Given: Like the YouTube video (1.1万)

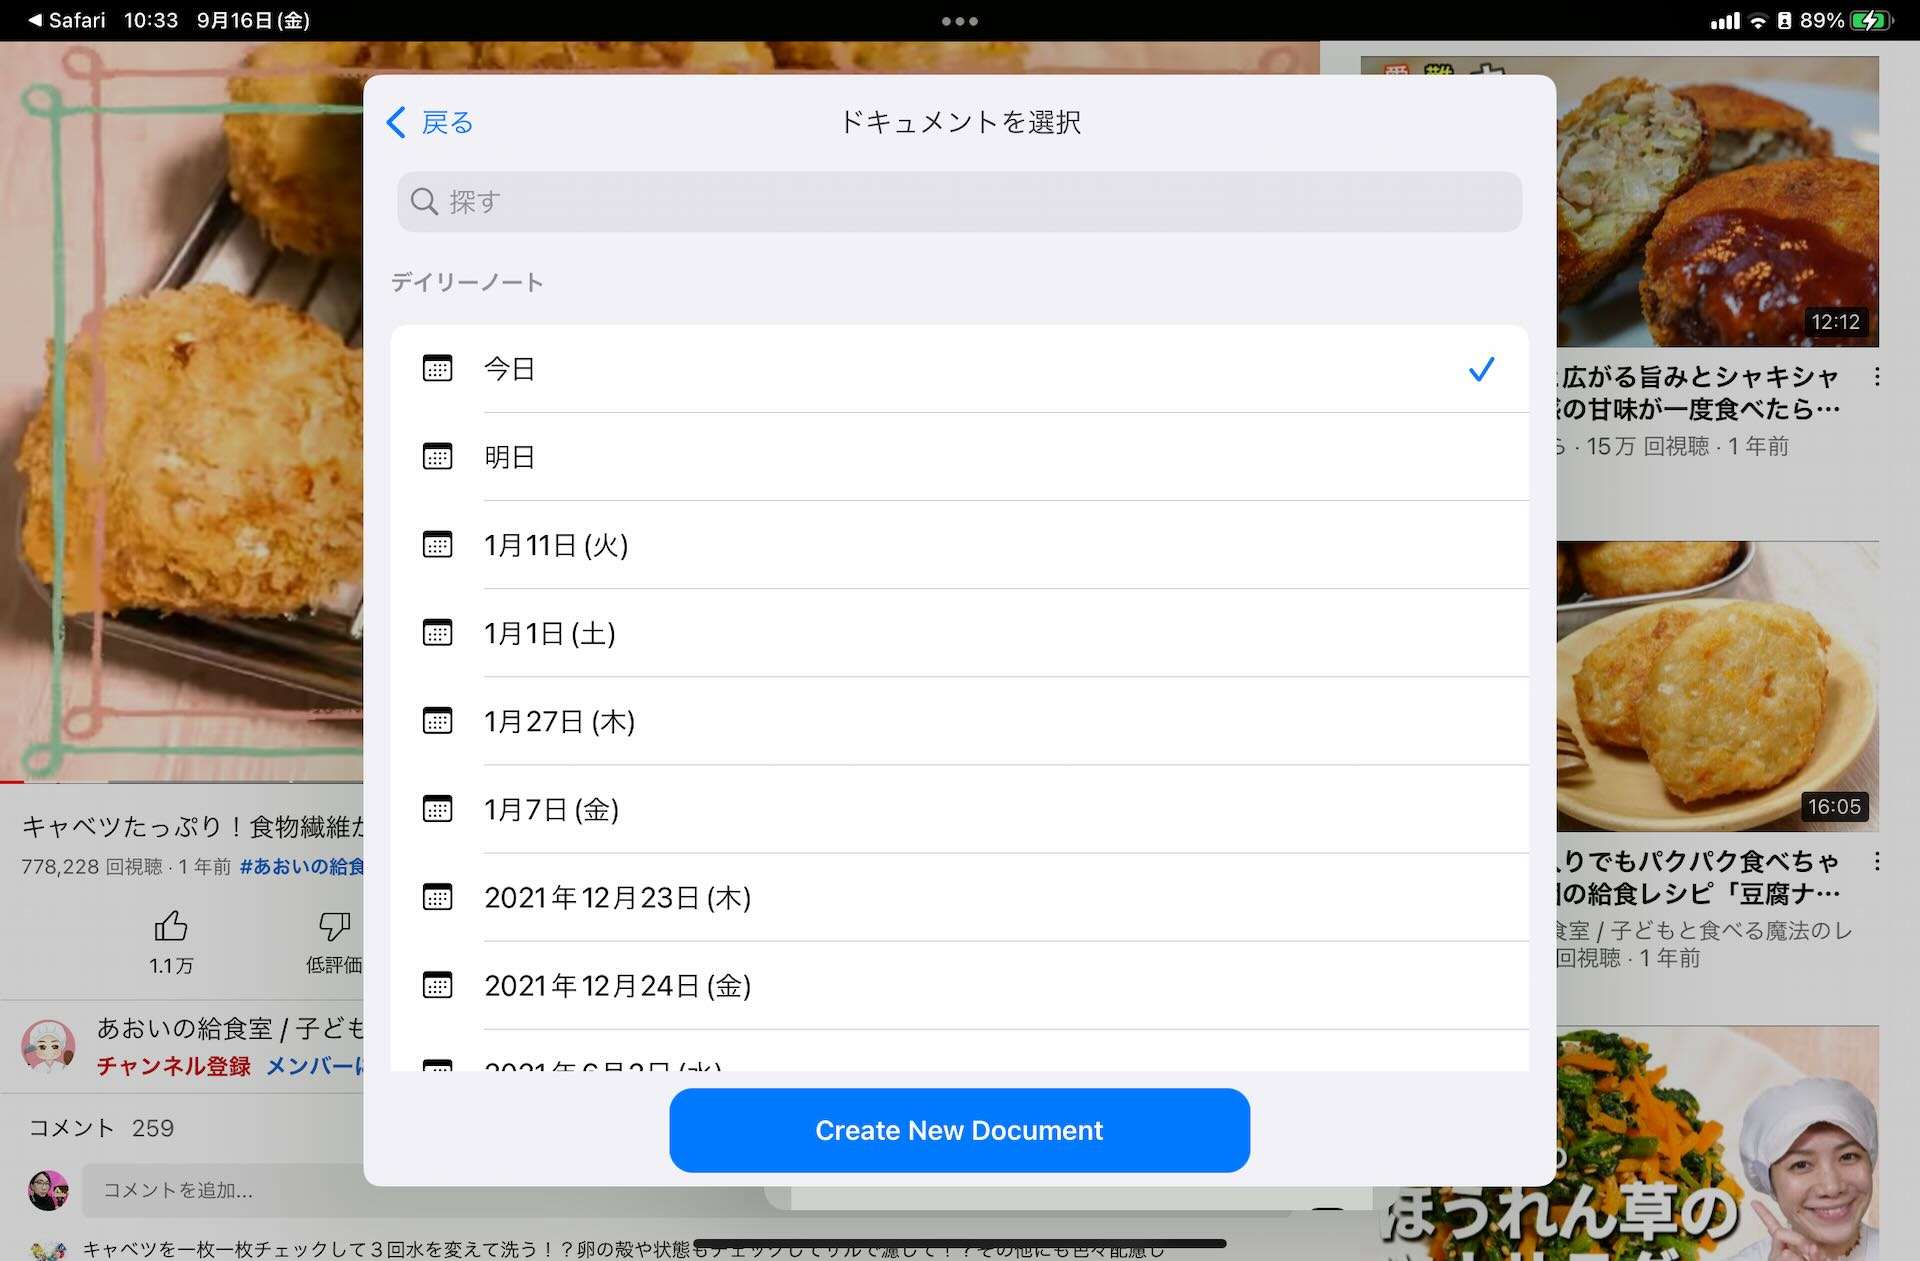Looking at the screenshot, I should (171, 940).
